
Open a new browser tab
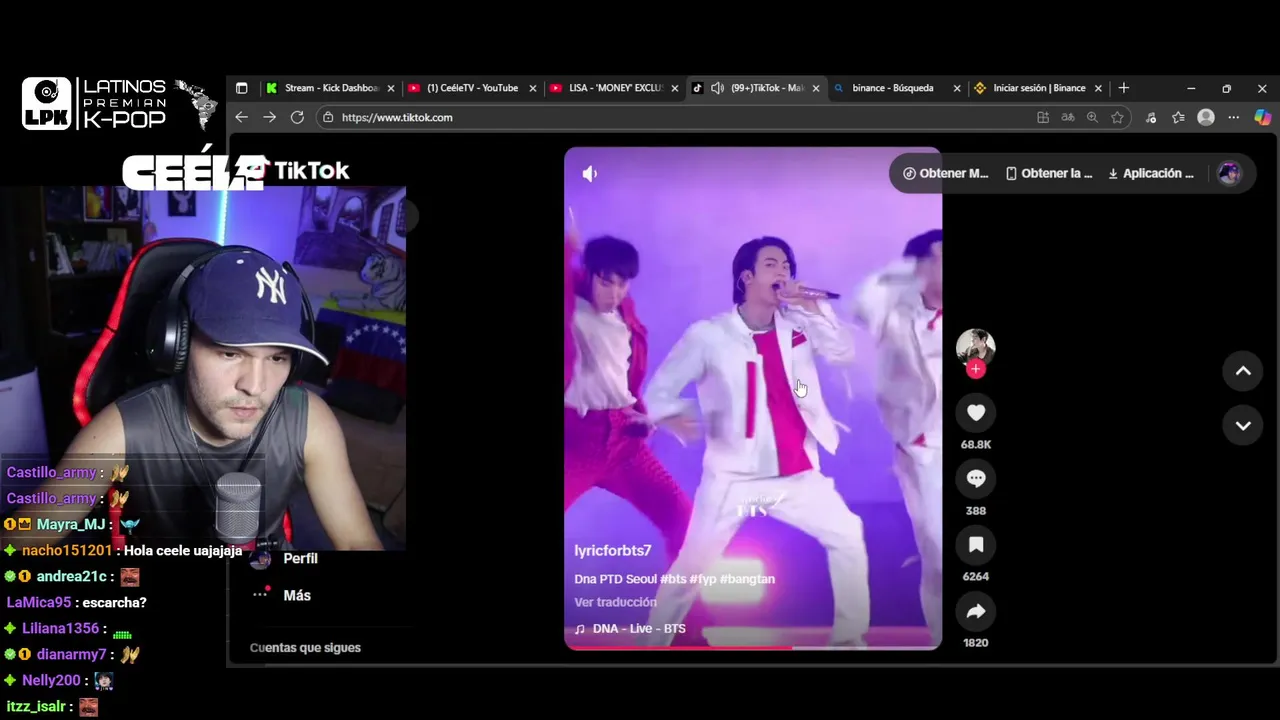(1123, 88)
